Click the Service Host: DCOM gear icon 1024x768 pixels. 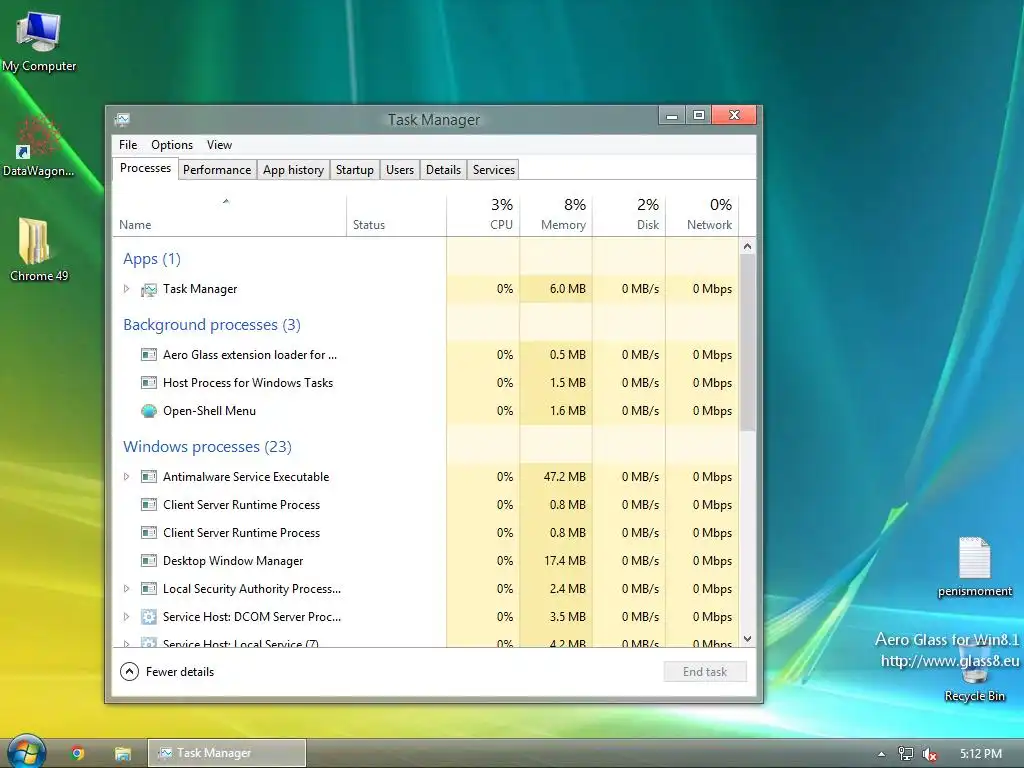pos(149,616)
